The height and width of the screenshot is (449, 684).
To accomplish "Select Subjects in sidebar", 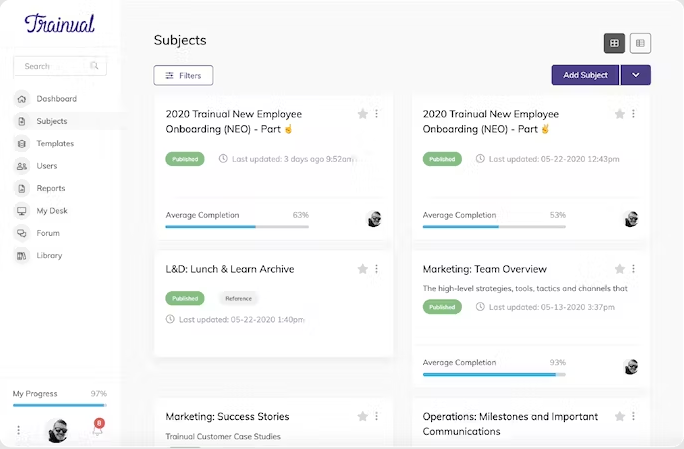I will [52, 121].
